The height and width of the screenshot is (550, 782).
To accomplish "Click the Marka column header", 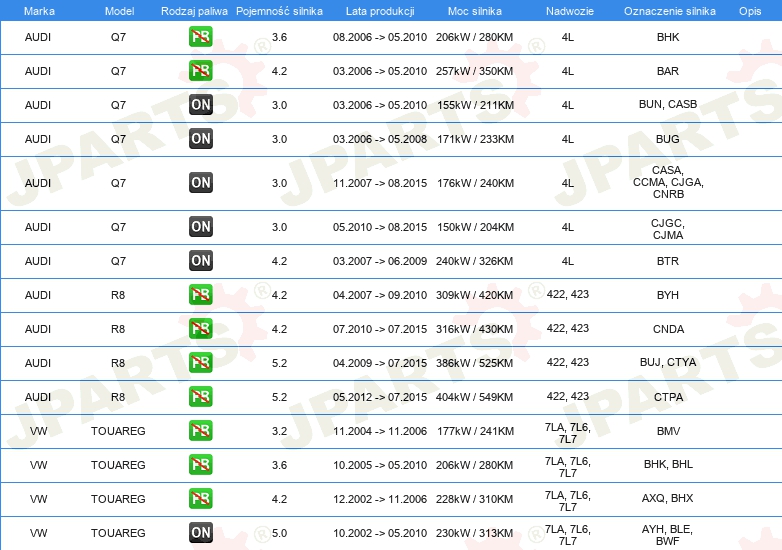I will click(39, 11).
